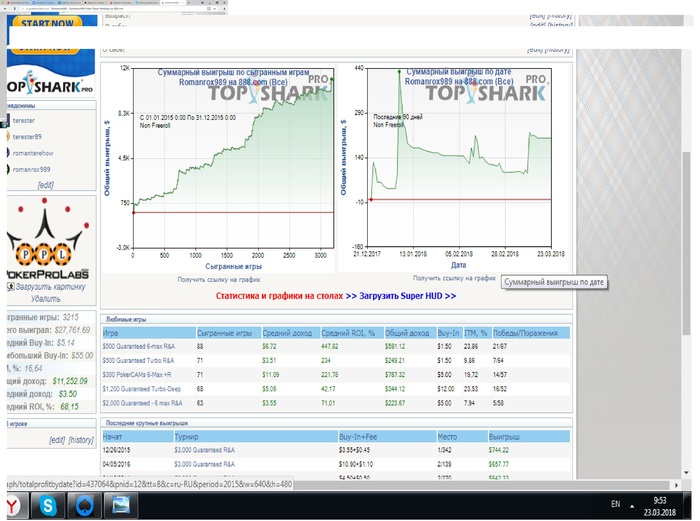Switch the EN input language indicator

[615, 504]
